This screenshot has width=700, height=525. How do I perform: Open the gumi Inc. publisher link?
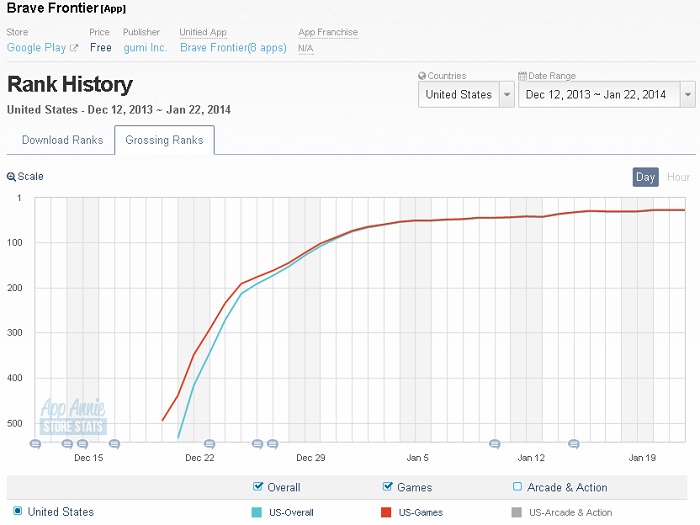[145, 48]
